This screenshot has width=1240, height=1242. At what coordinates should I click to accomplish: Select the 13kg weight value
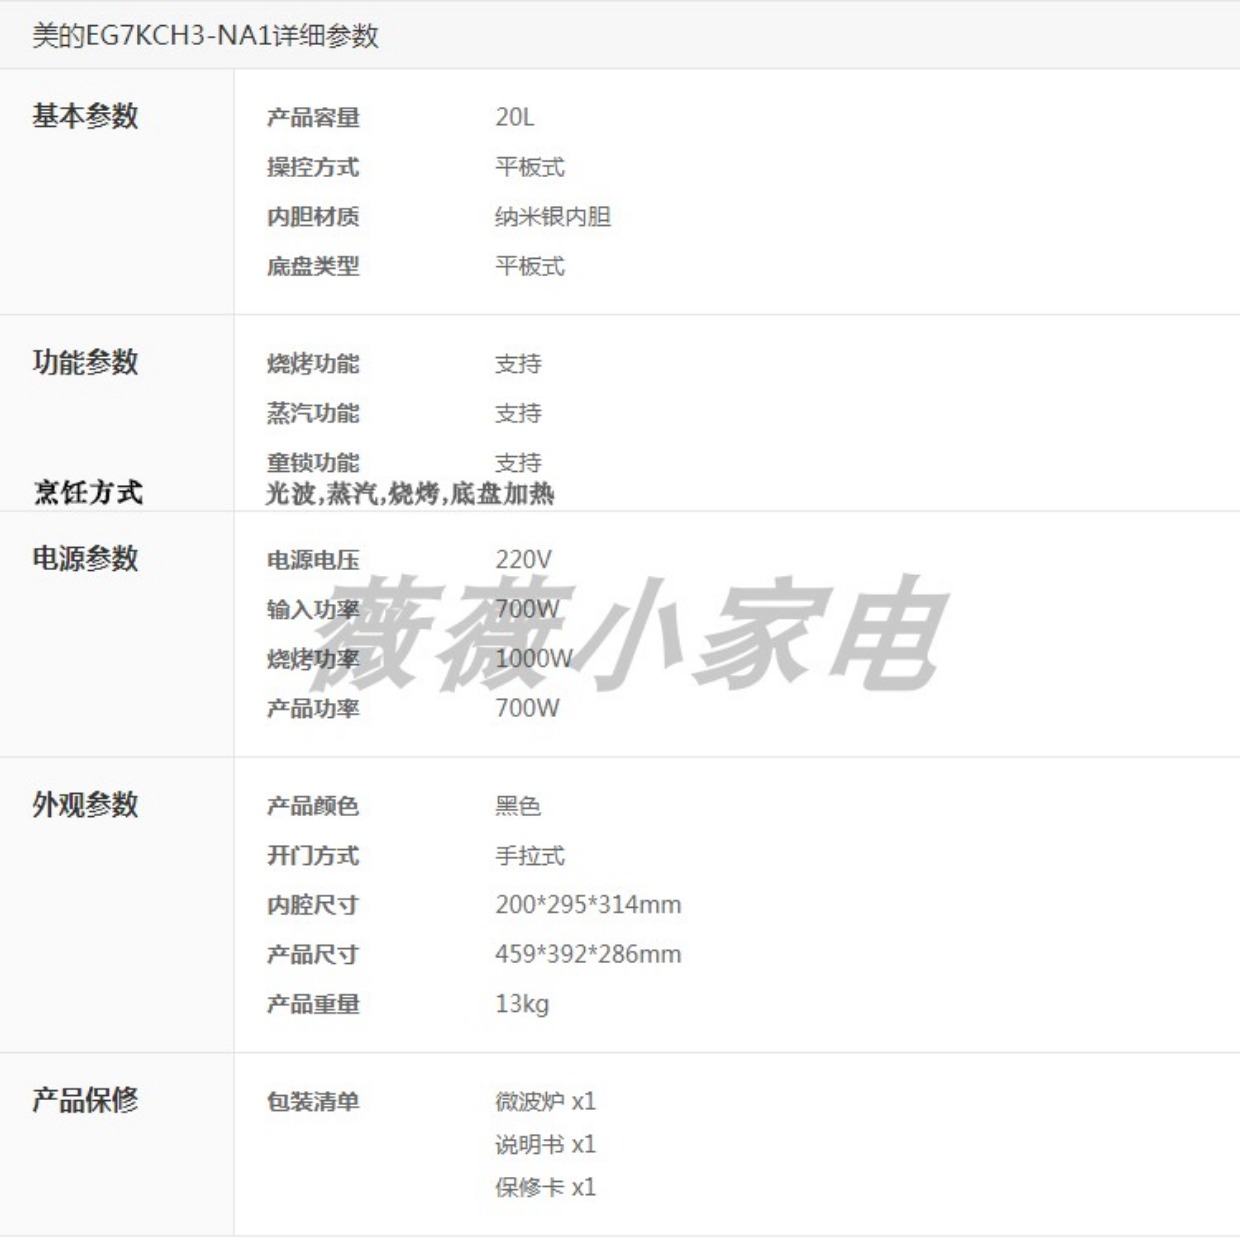coord(522,1004)
